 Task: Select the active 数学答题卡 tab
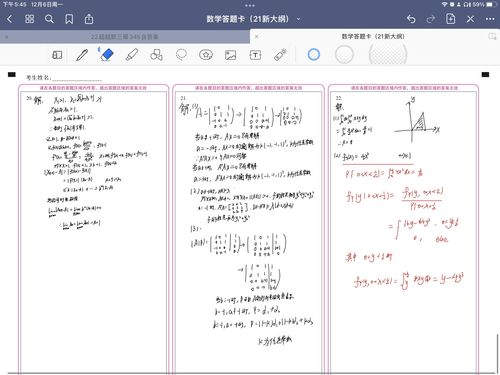click(373, 36)
